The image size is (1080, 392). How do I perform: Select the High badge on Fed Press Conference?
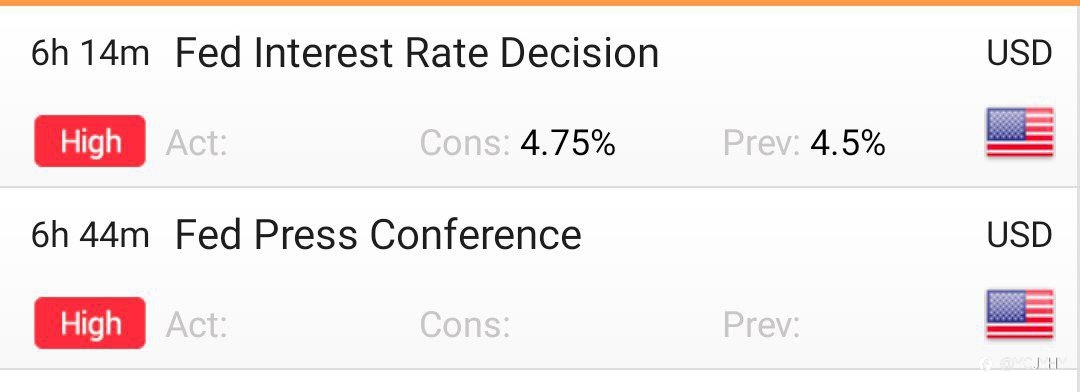click(90, 323)
